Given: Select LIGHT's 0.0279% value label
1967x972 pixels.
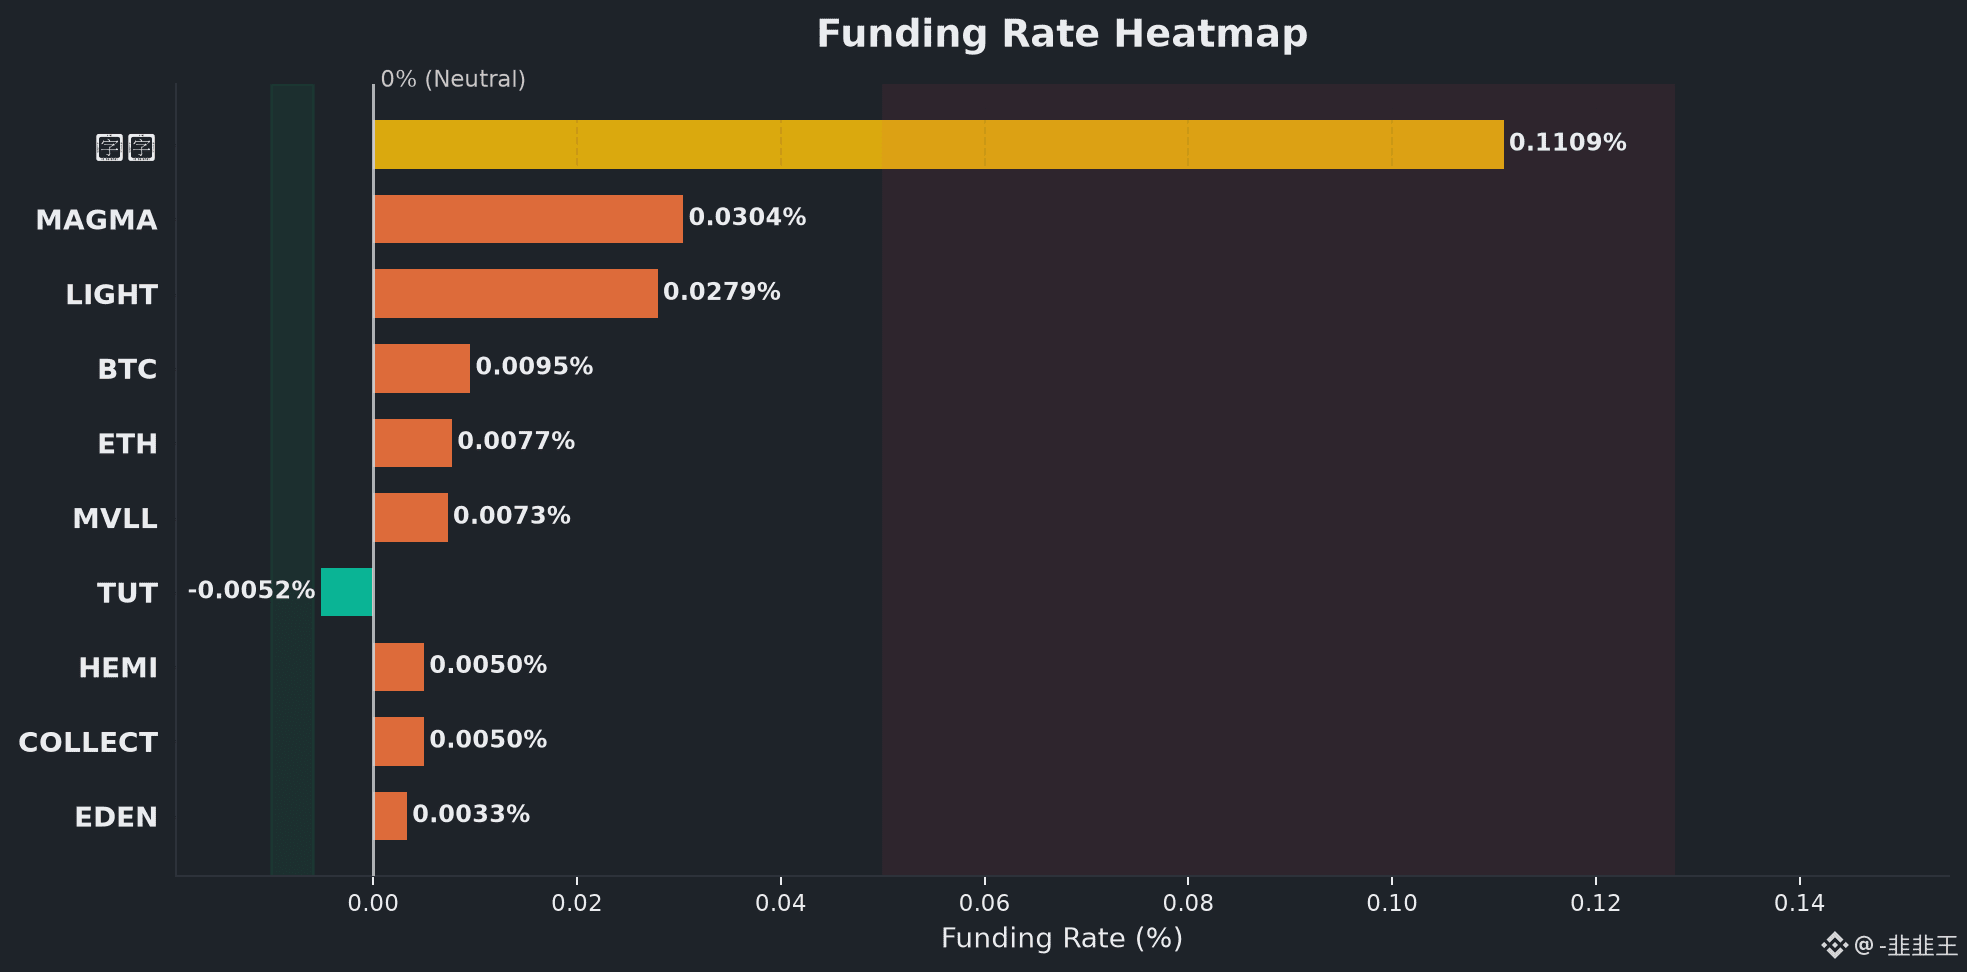Looking at the screenshot, I should (722, 292).
